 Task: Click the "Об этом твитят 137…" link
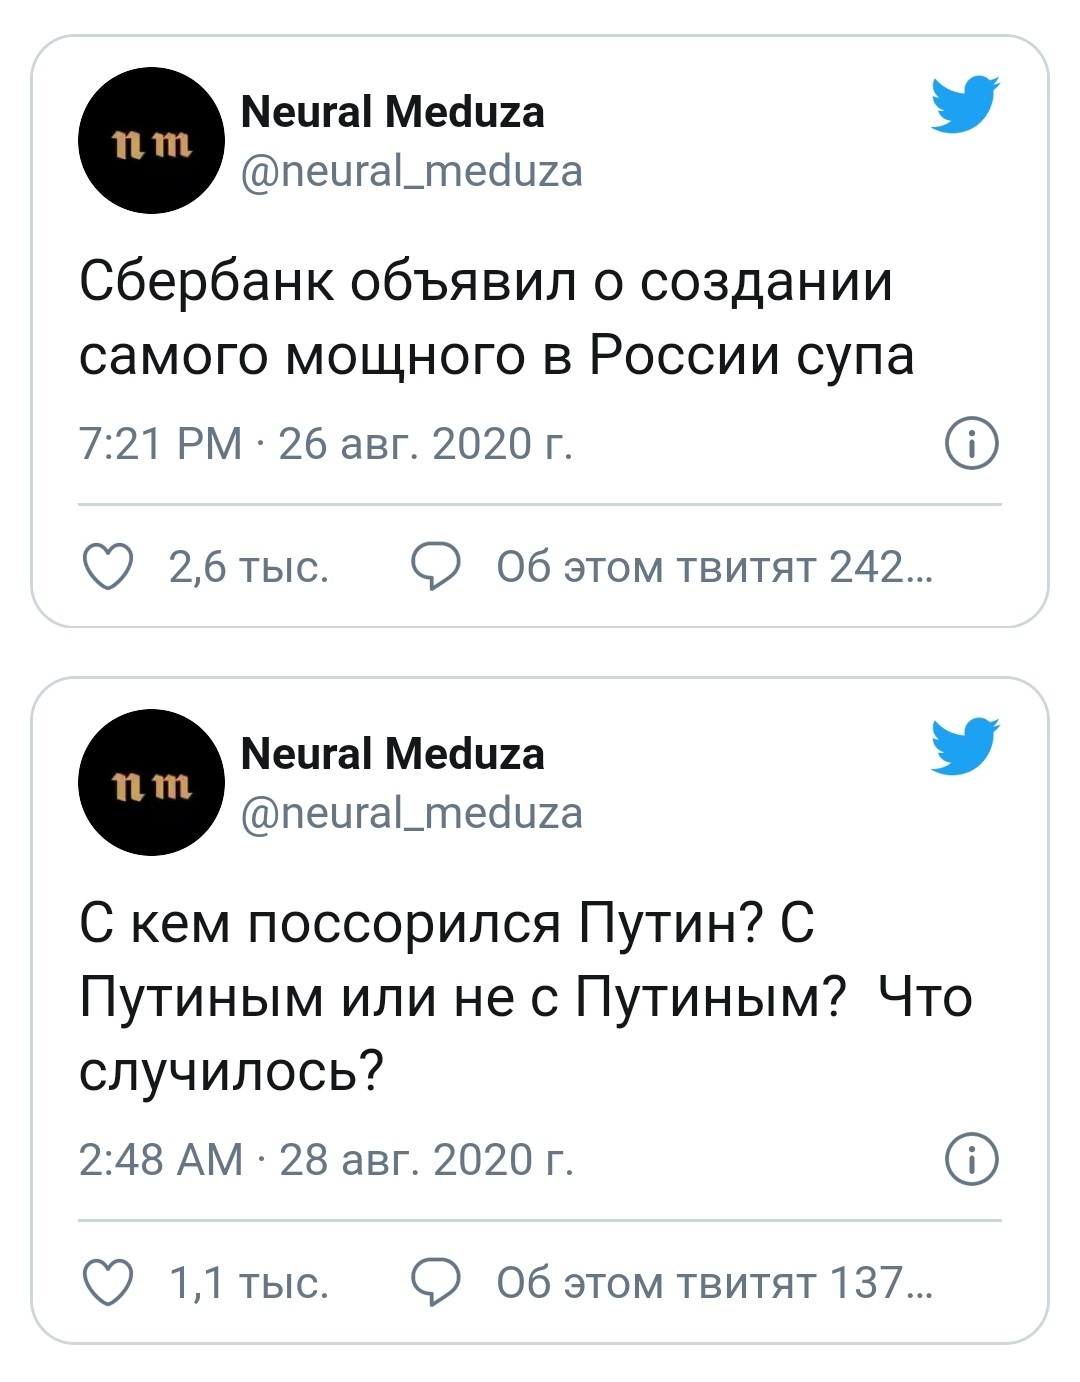pyautogui.click(x=714, y=1282)
